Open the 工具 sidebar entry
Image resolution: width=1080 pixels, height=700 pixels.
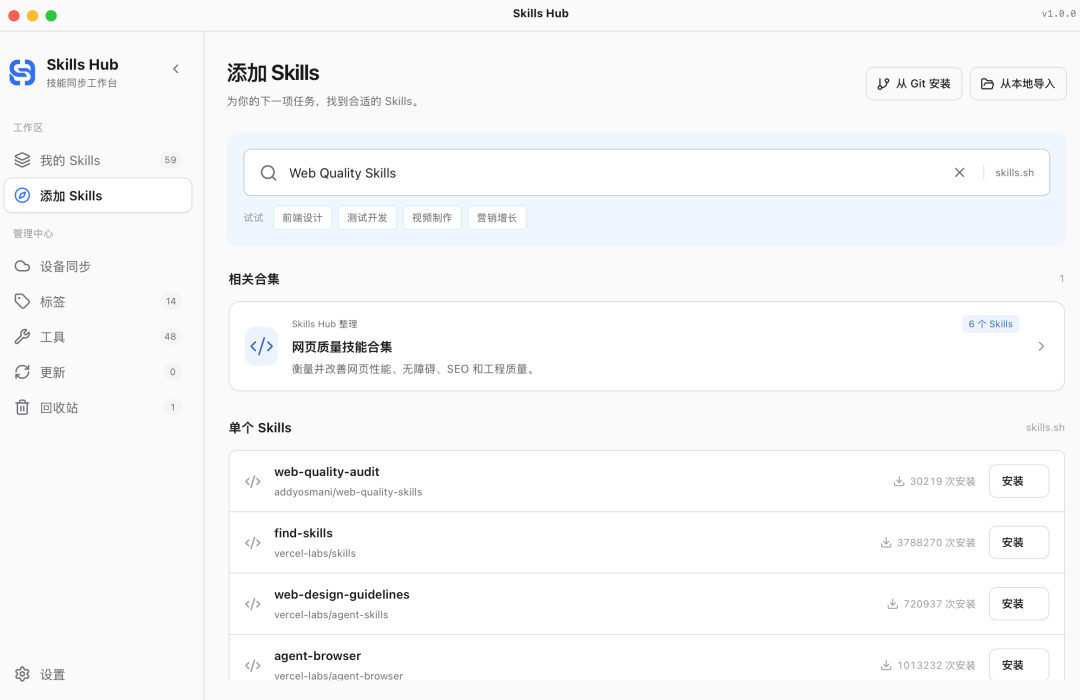[98, 337]
